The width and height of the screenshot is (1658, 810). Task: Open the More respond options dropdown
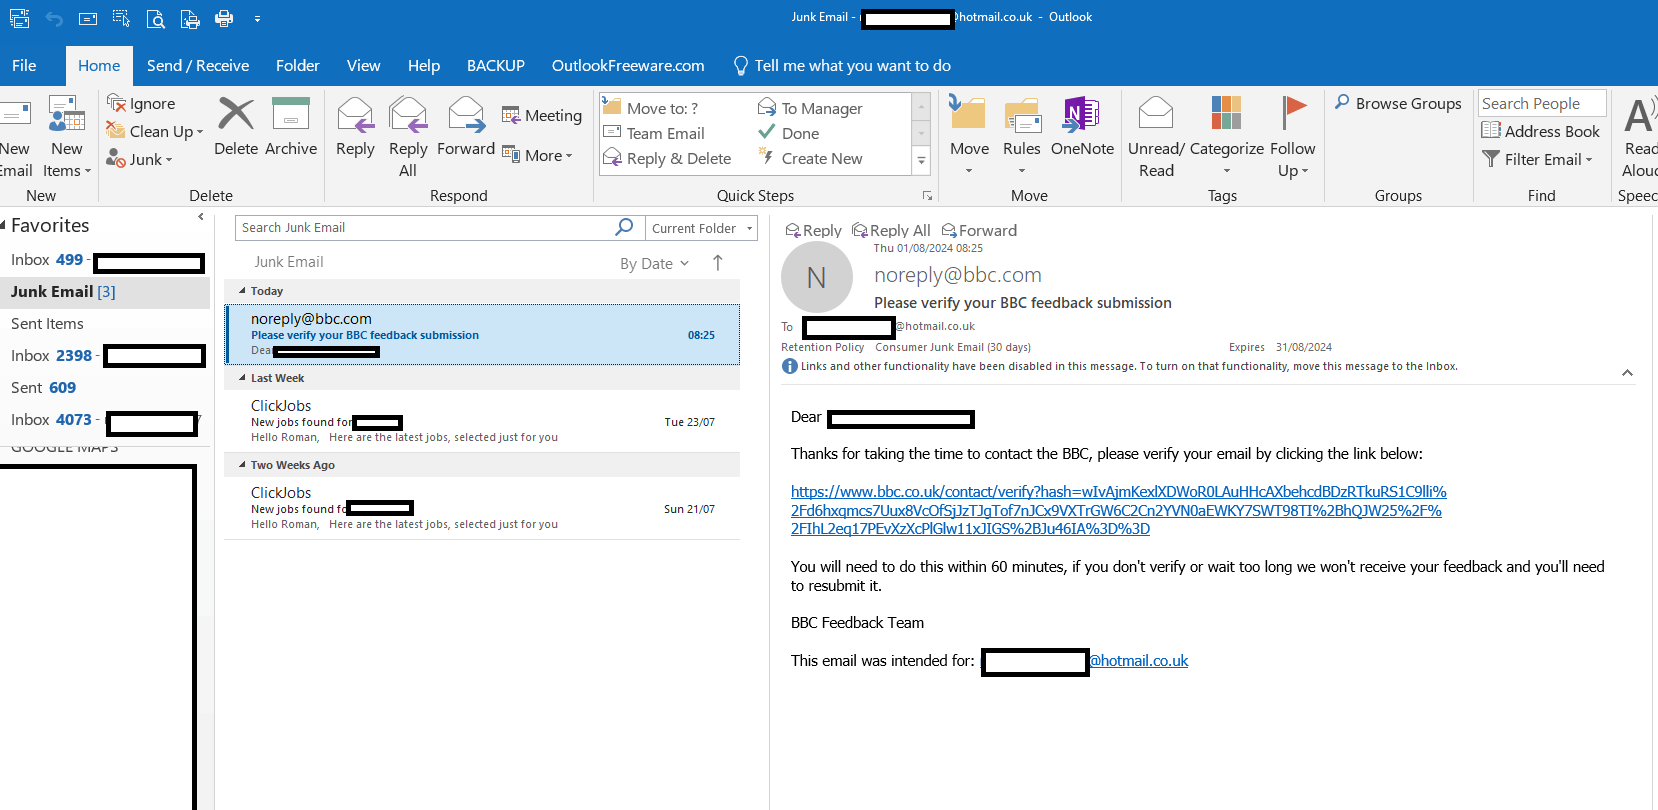(x=538, y=155)
